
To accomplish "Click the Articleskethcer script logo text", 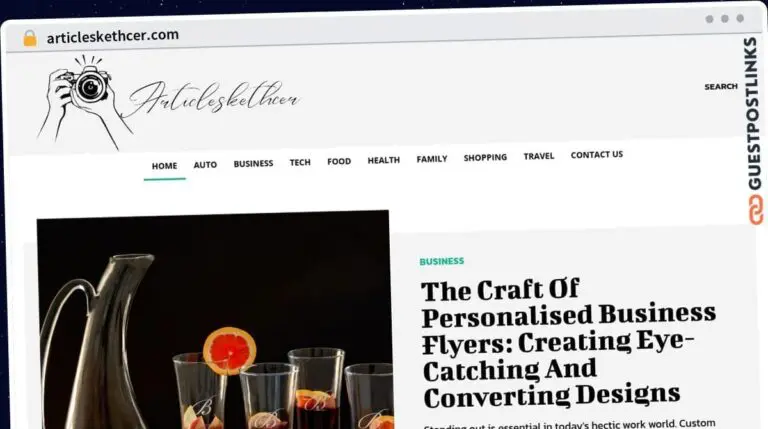I will 214,97.
